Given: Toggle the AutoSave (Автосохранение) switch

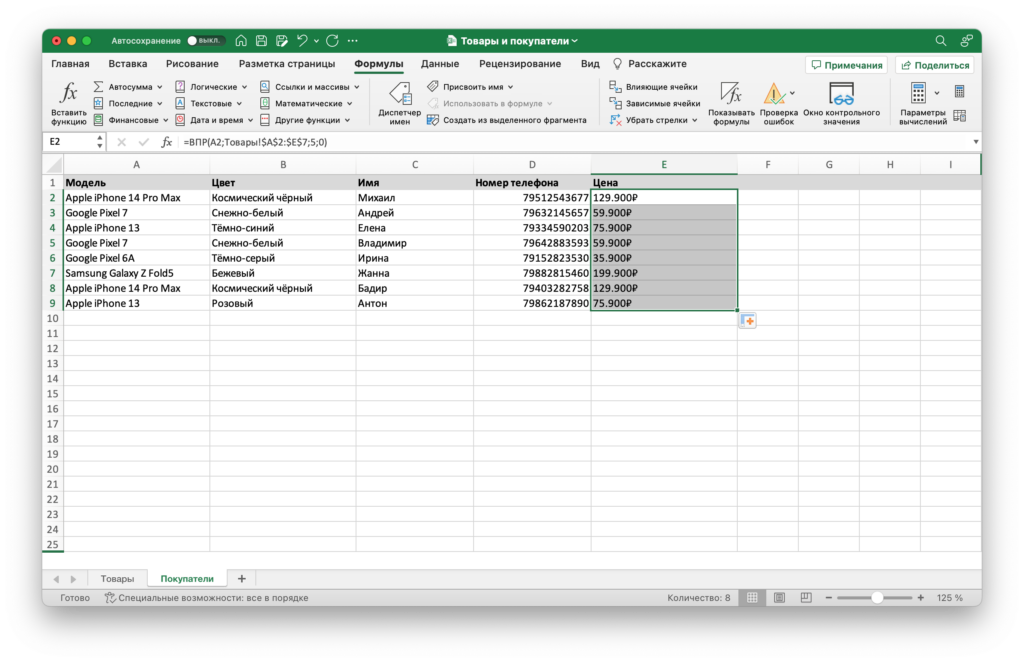Looking at the screenshot, I should (205, 40).
